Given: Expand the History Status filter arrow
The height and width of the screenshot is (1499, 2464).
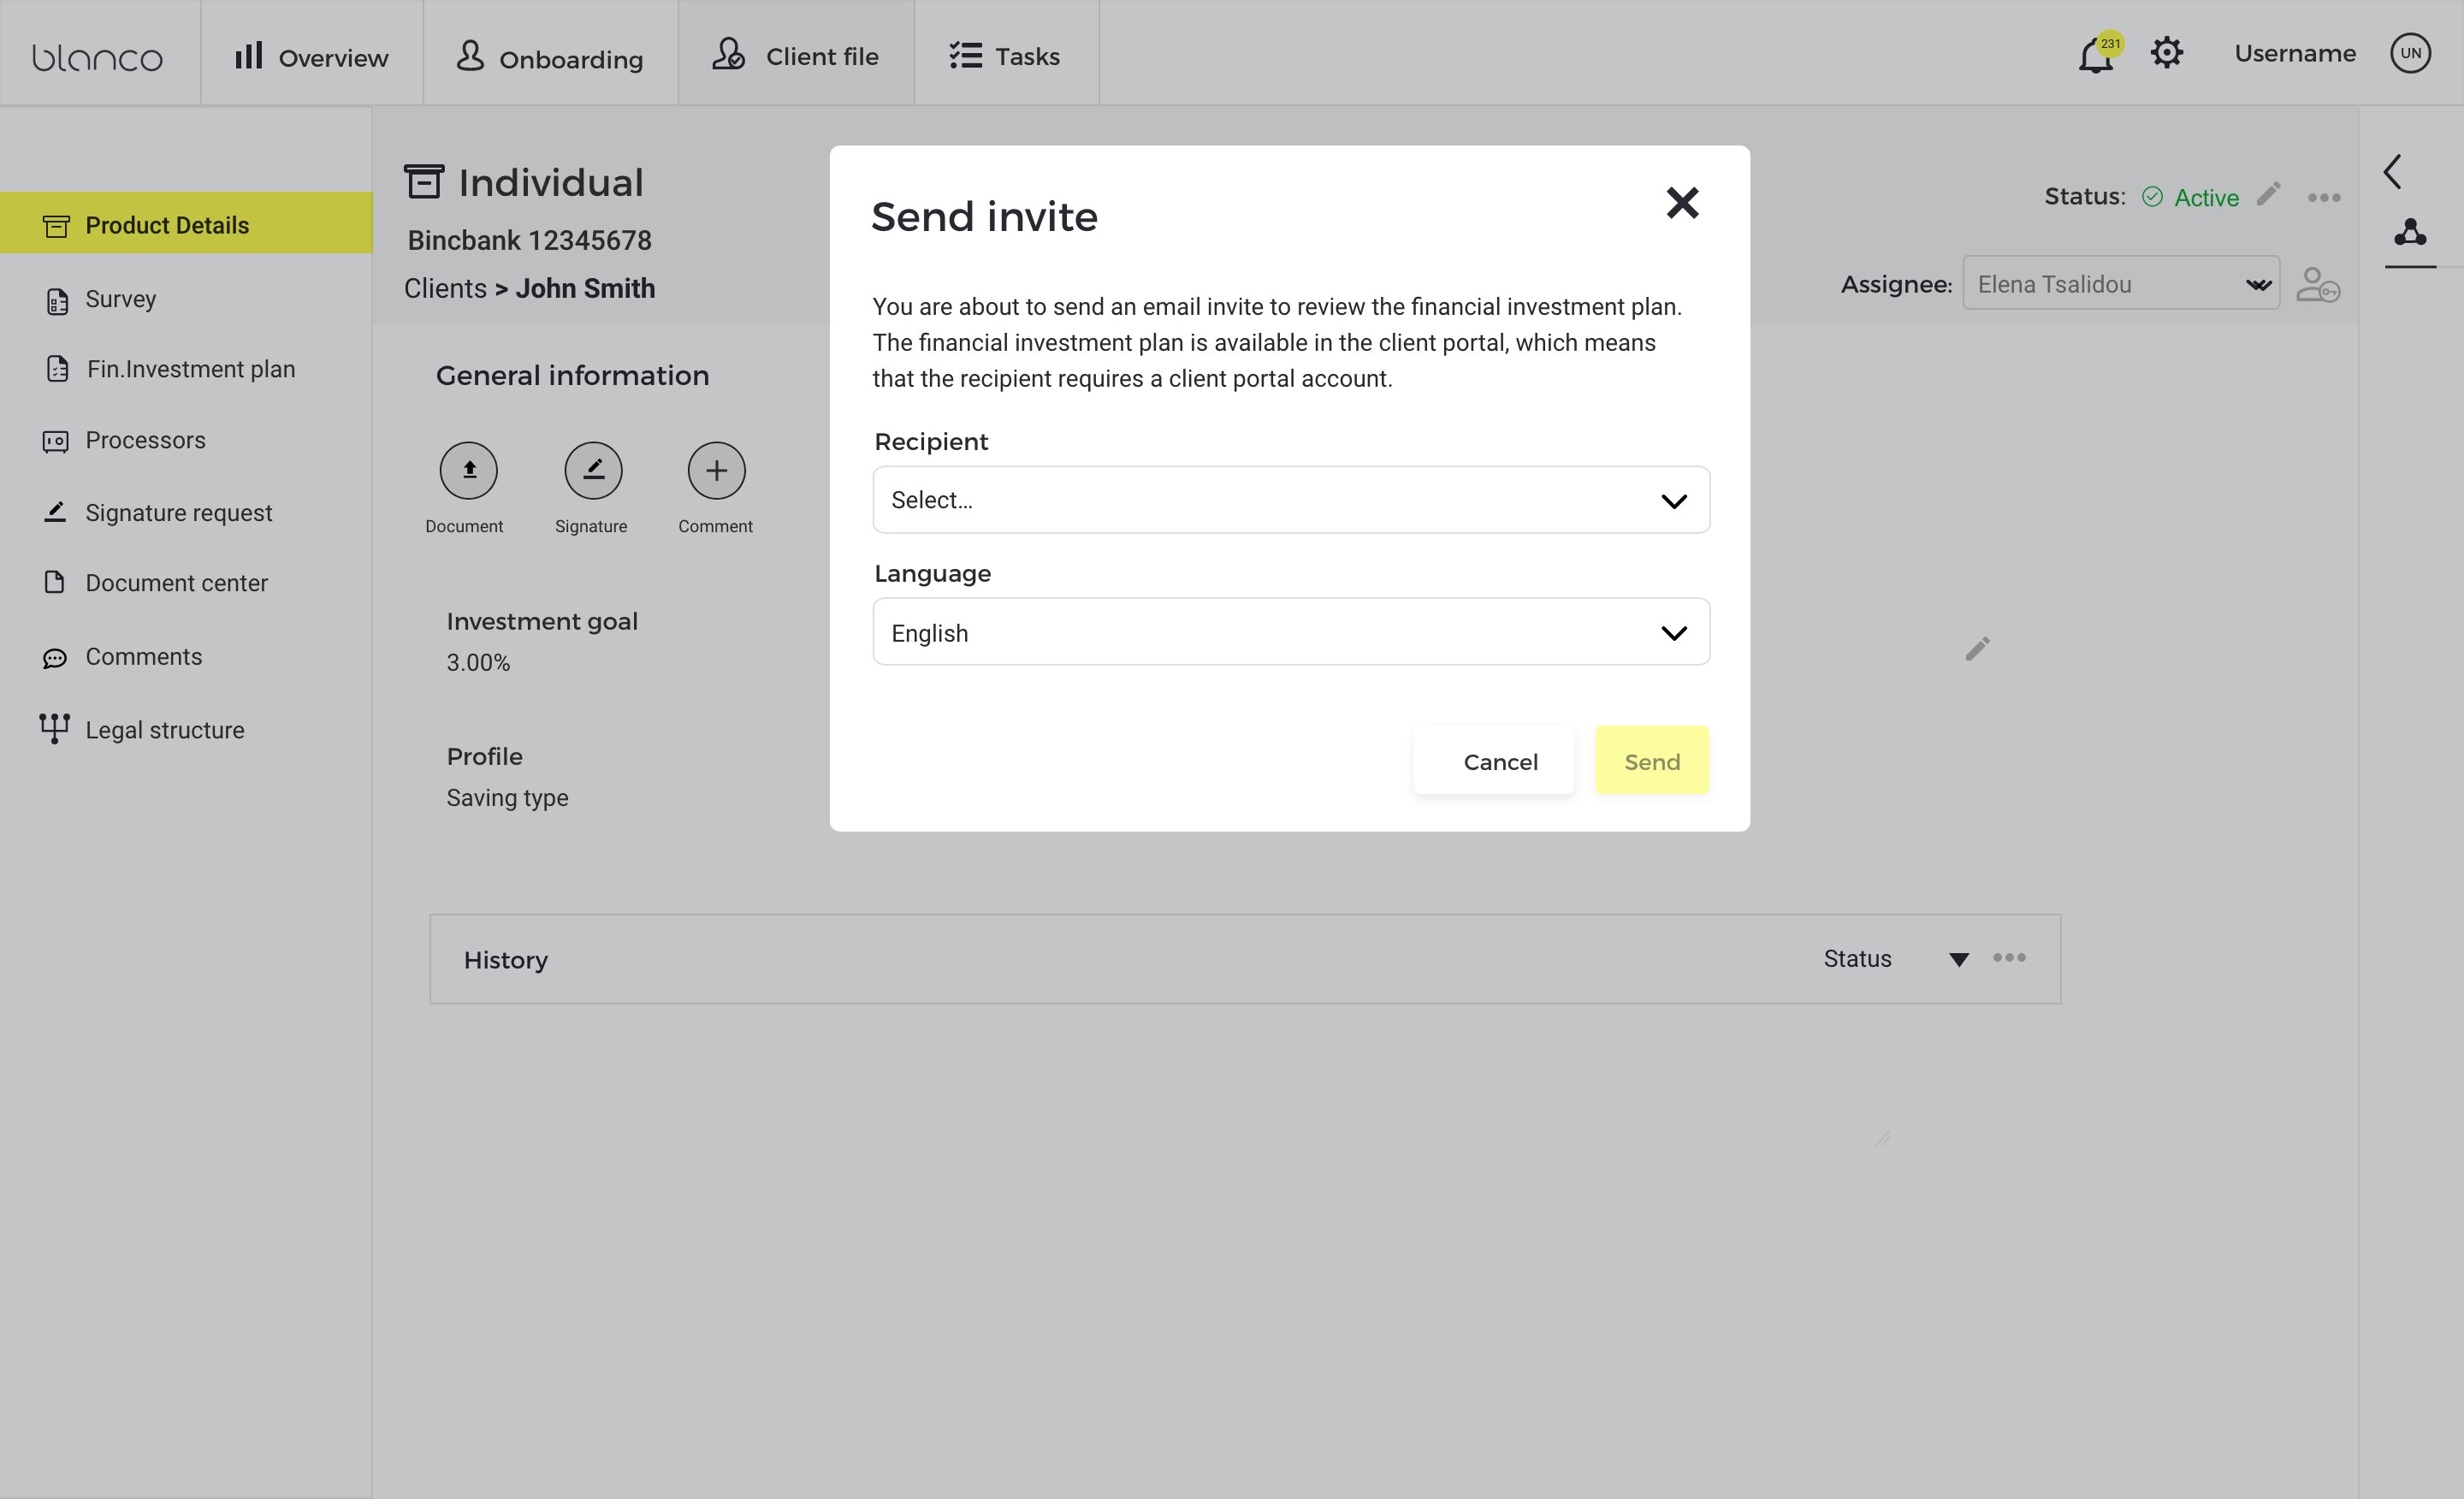Looking at the screenshot, I should (1958, 960).
